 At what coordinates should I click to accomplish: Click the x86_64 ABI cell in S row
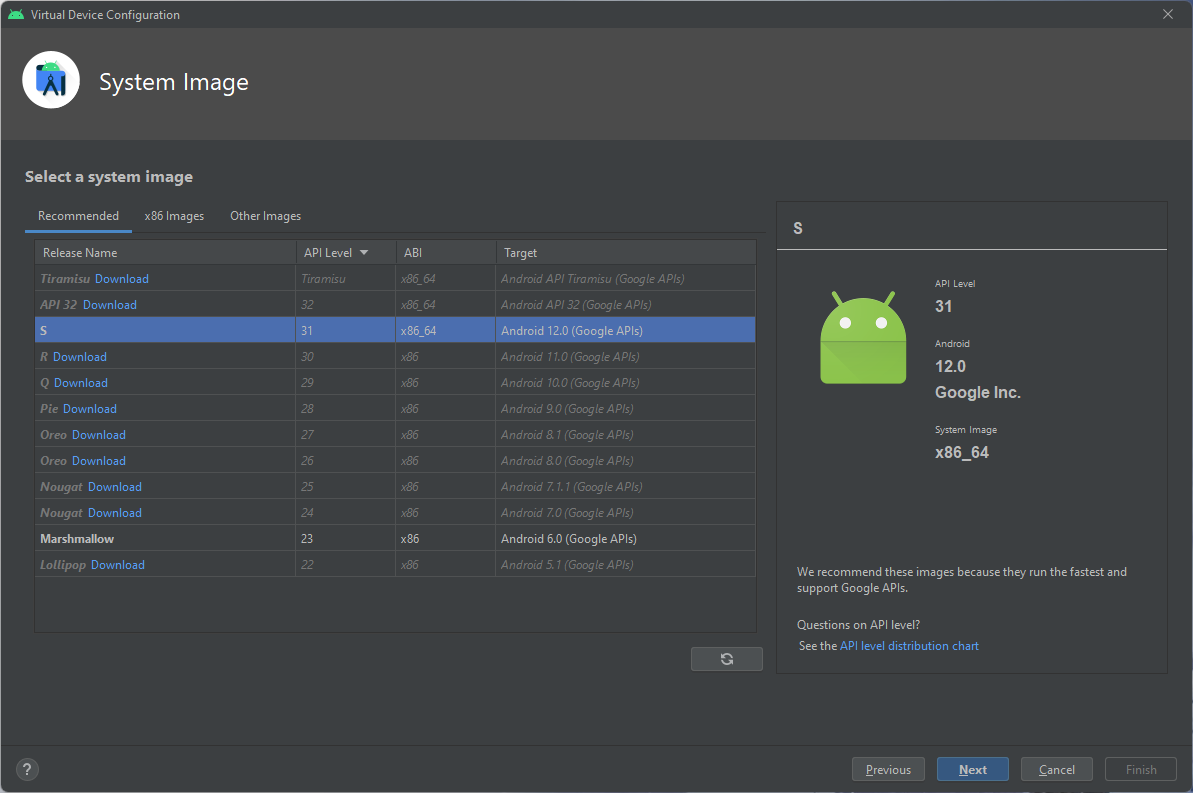(446, 330)
